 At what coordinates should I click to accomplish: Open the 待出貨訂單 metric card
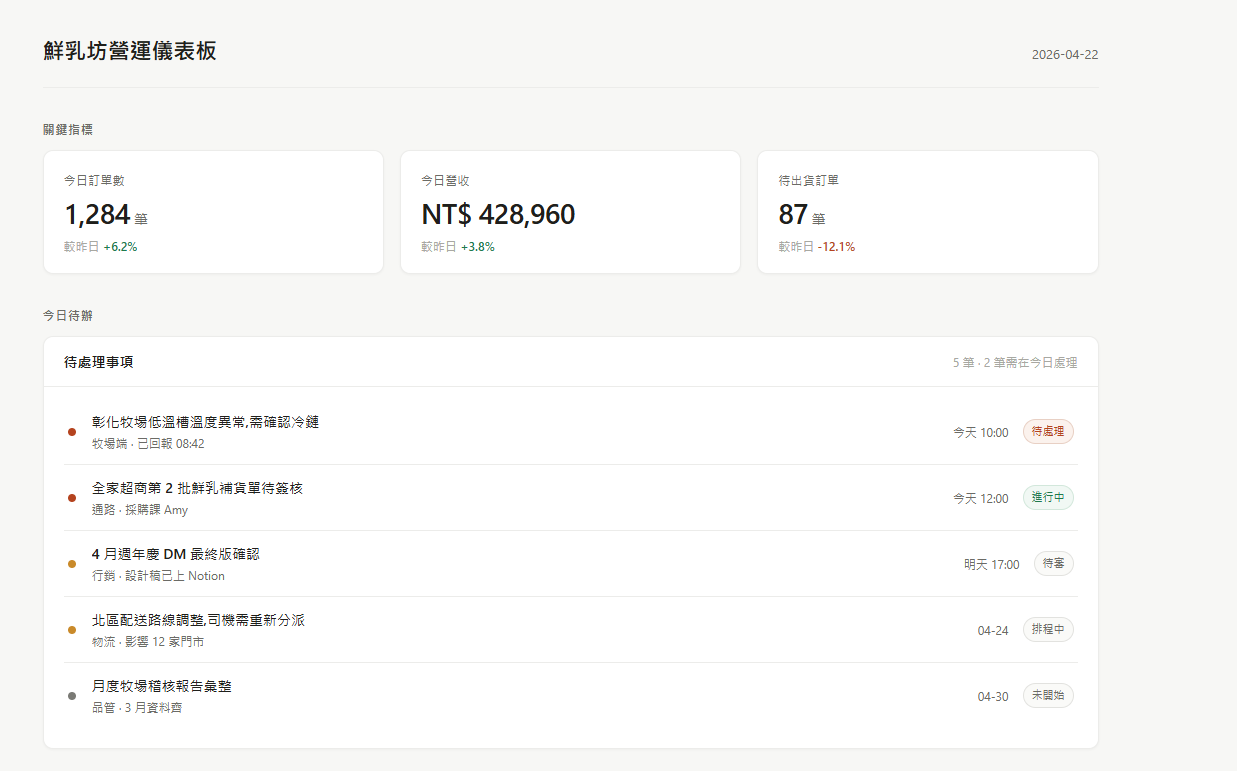tap(927, 212)
